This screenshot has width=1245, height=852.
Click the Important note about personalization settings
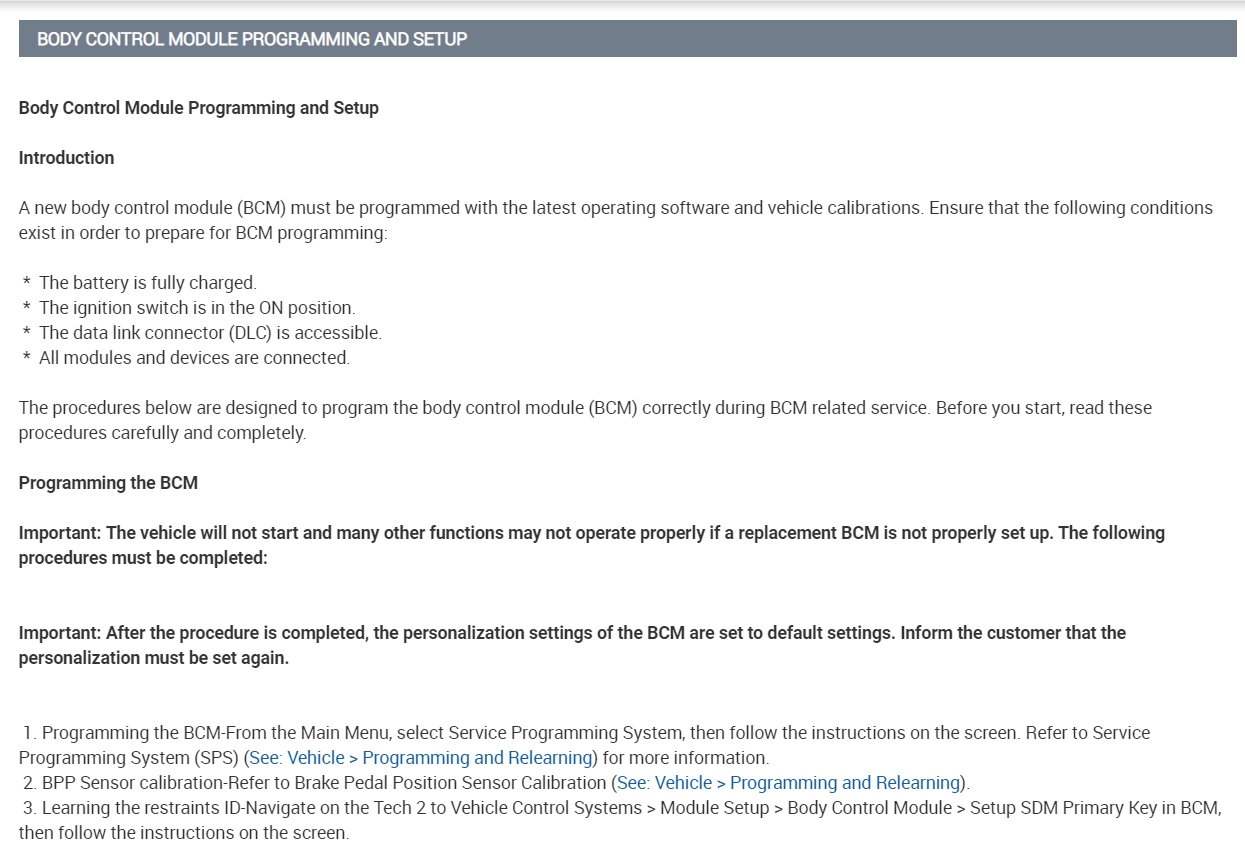click(572, 645)
